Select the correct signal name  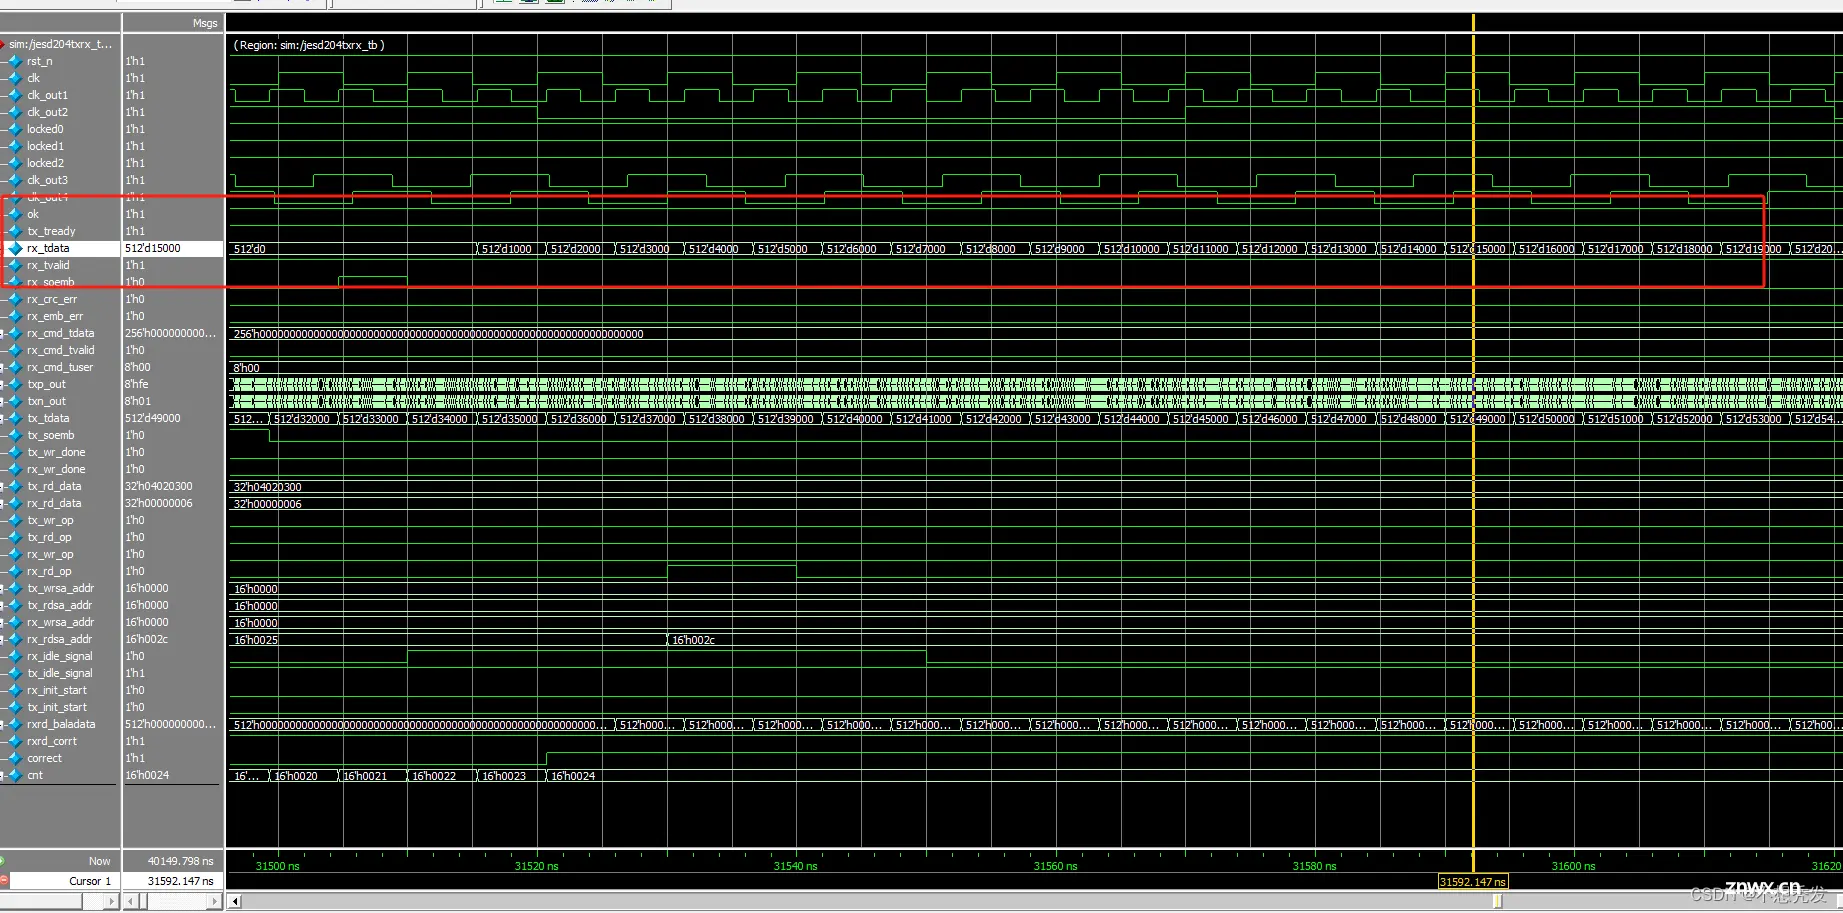click(x=44, y=758)
